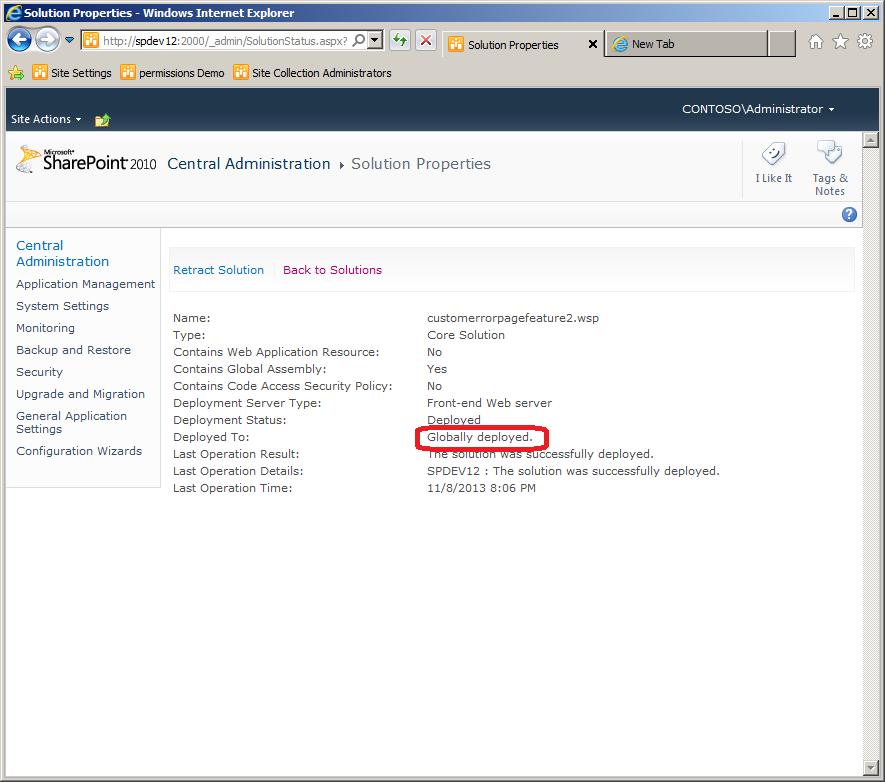Click the Retract Solution link

tap(218, 270)
